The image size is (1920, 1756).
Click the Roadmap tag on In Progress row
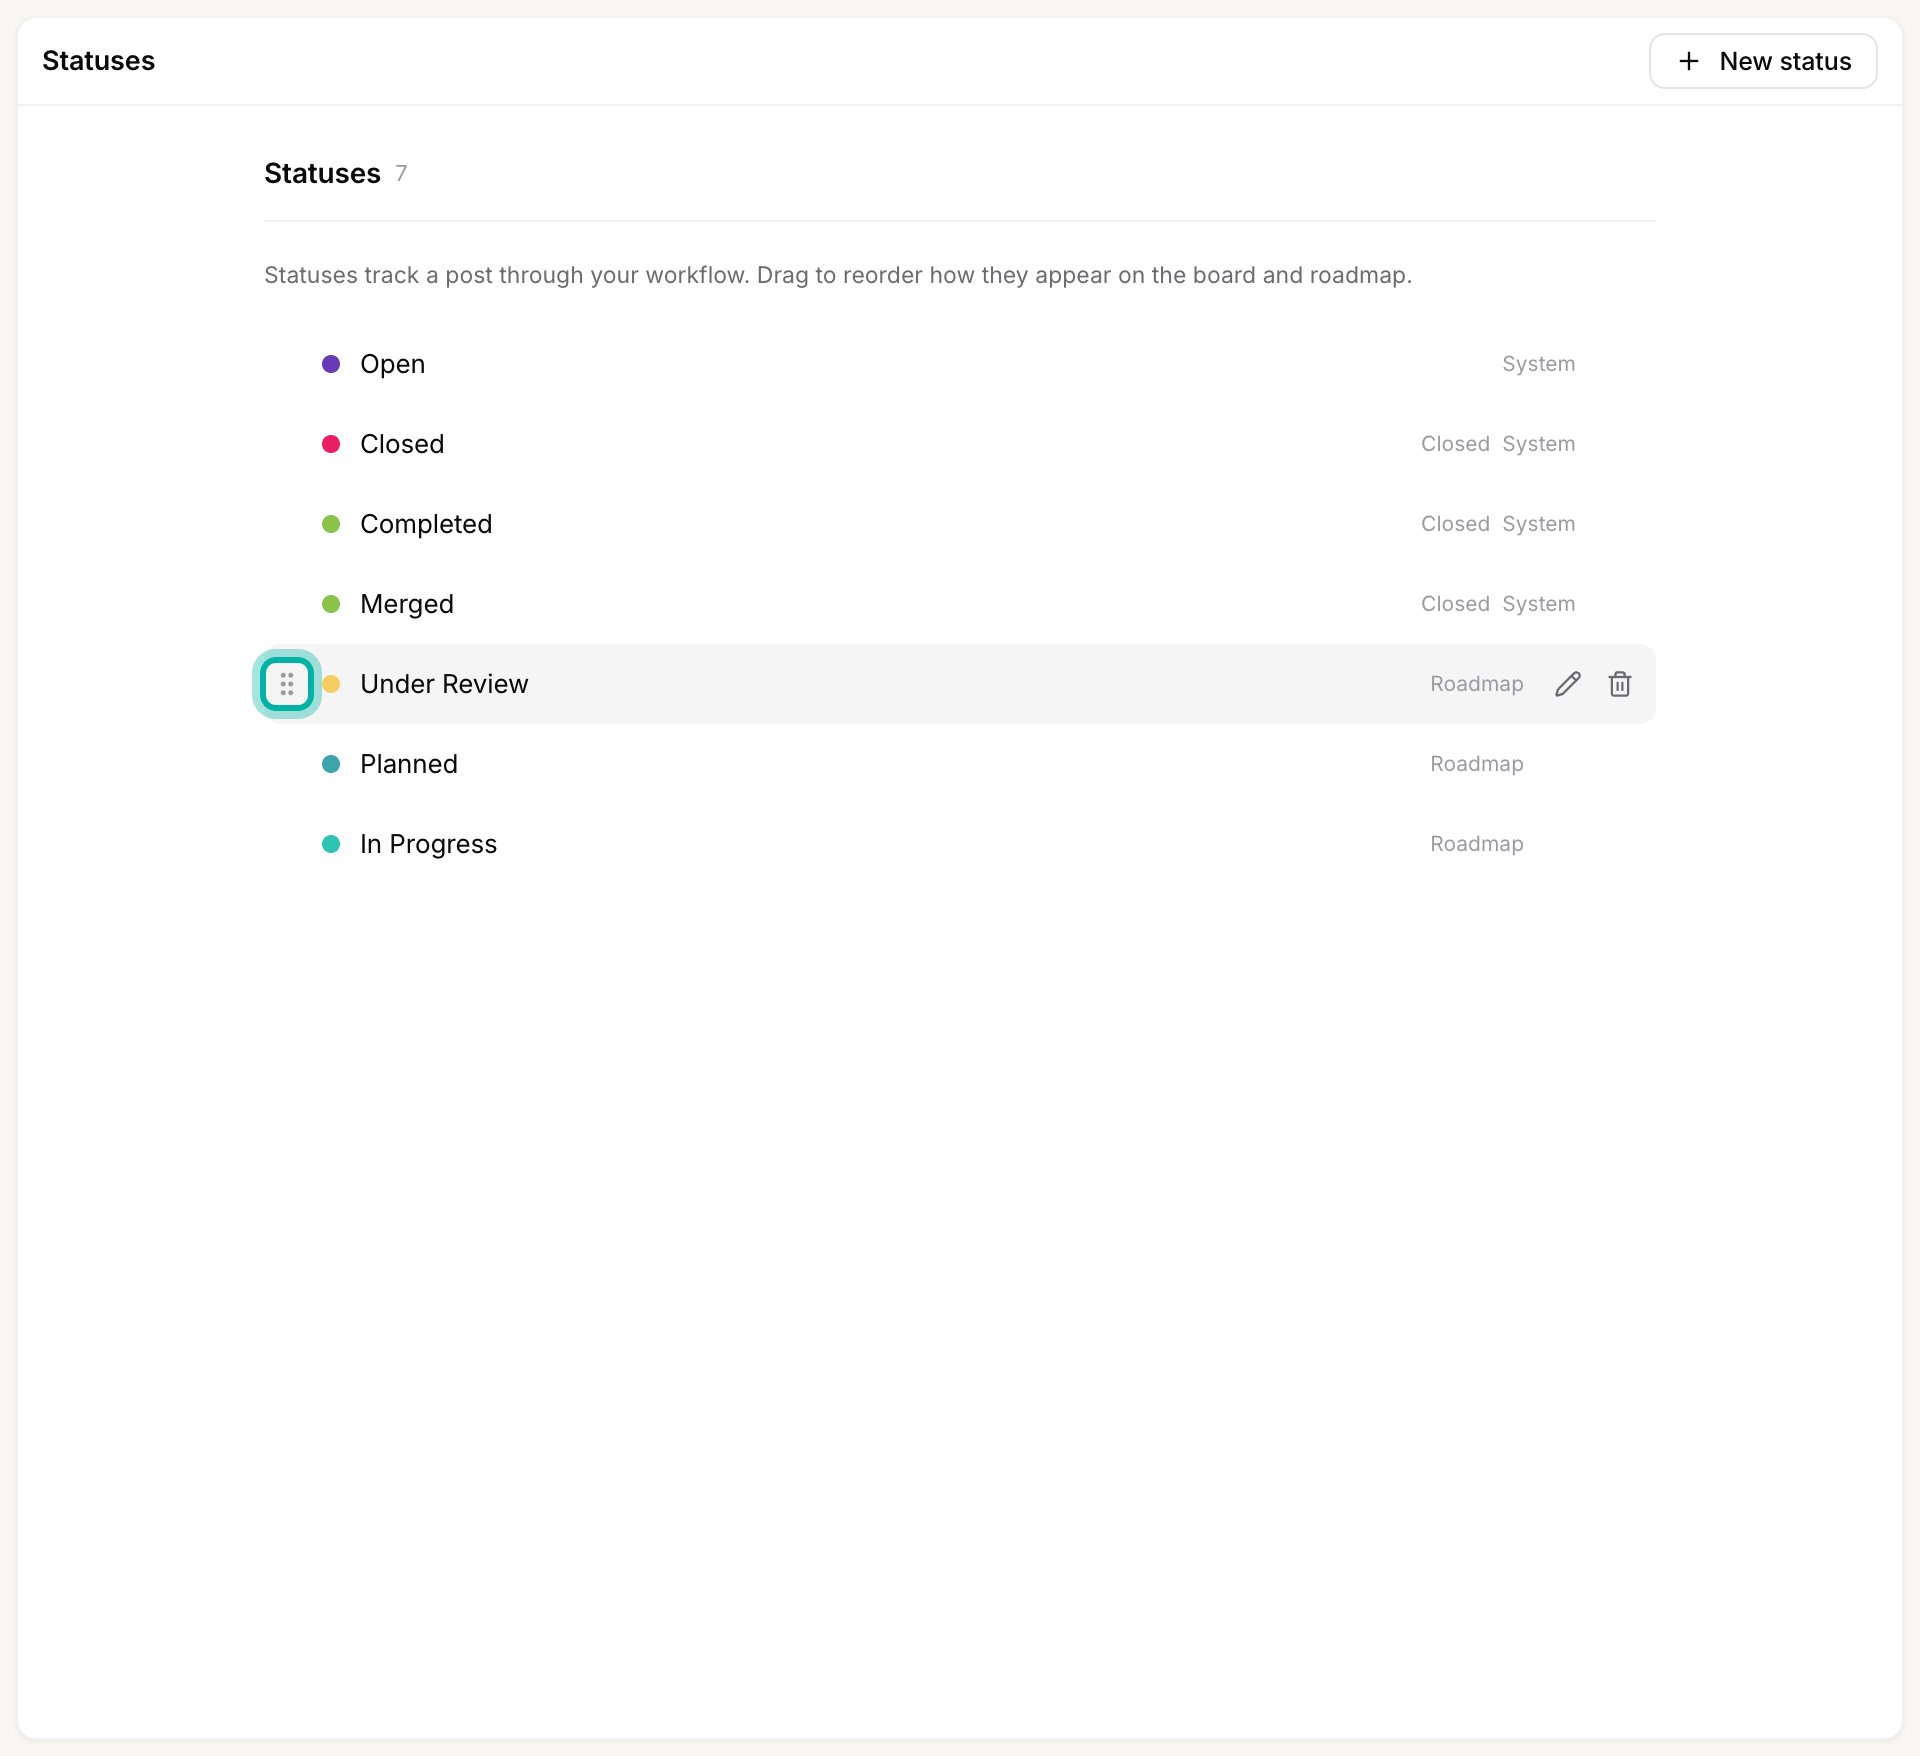1476,844
